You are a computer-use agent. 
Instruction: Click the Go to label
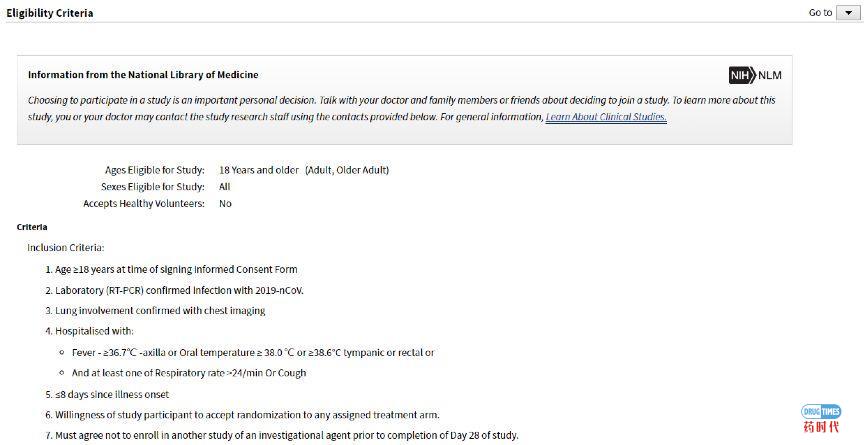tap(820, 12)
